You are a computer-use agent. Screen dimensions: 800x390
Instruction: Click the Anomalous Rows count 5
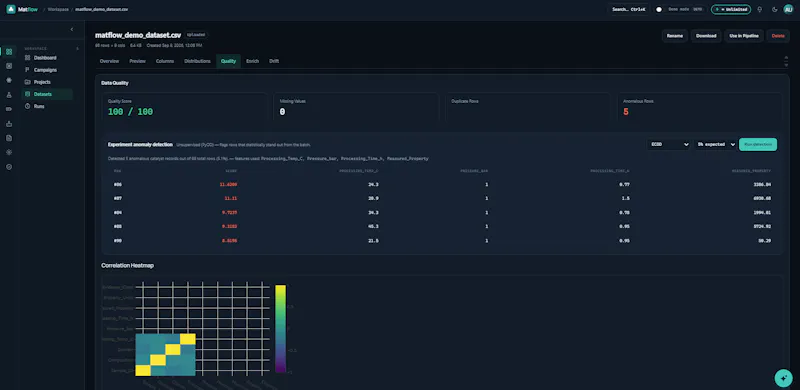point(626,112)
